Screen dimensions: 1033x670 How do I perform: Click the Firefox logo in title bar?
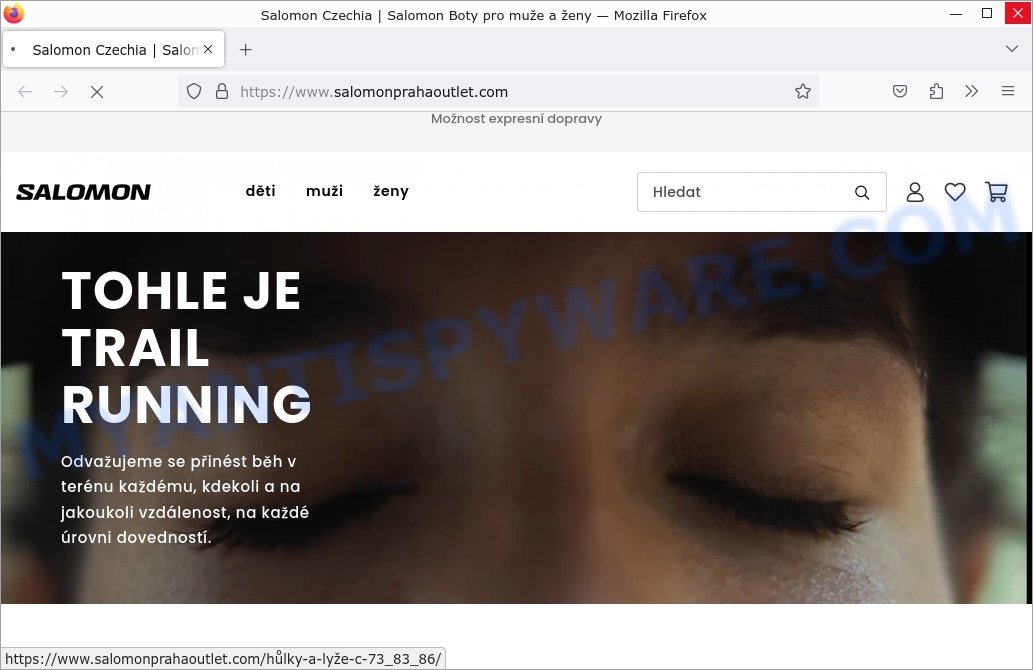[x=13, y=13]
